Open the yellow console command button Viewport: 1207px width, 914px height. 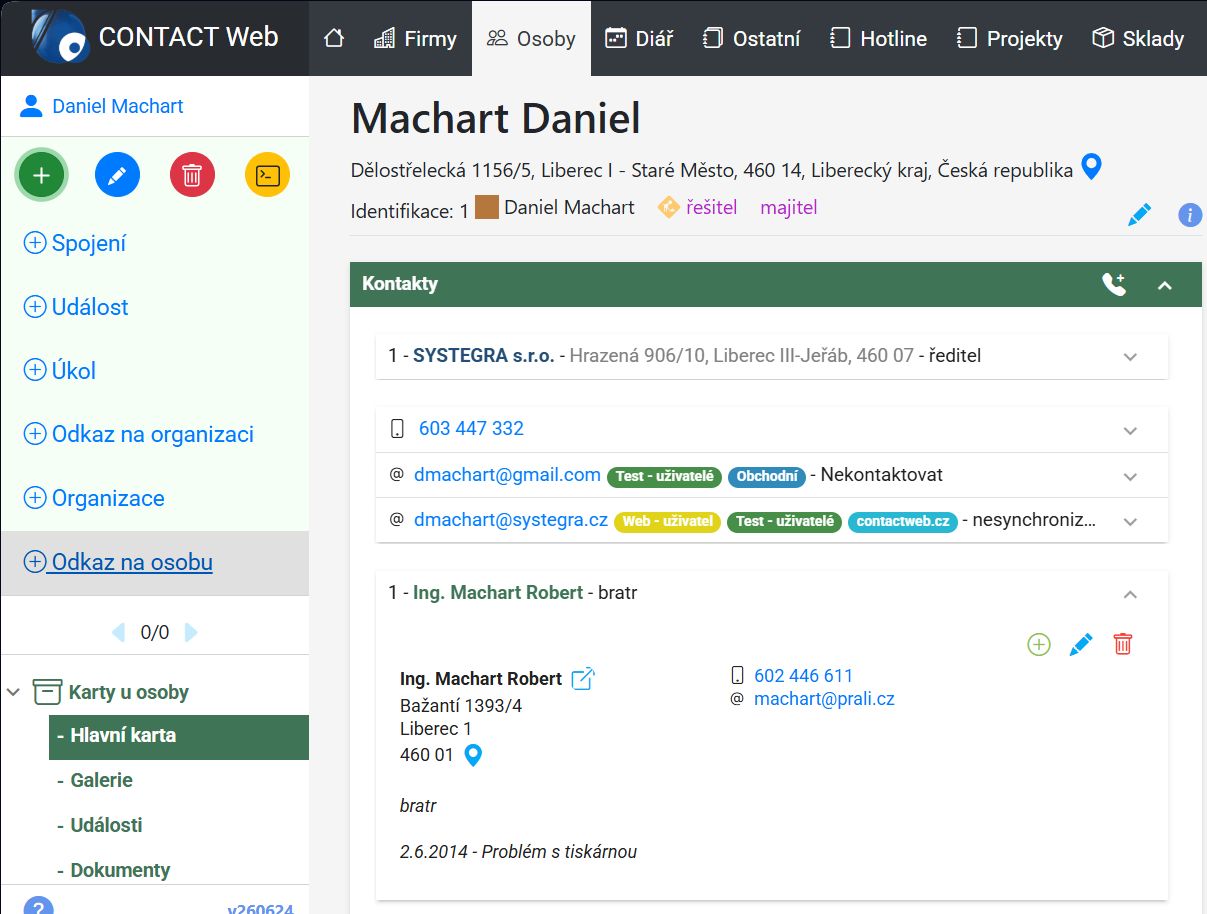click(x=267, y=176)
